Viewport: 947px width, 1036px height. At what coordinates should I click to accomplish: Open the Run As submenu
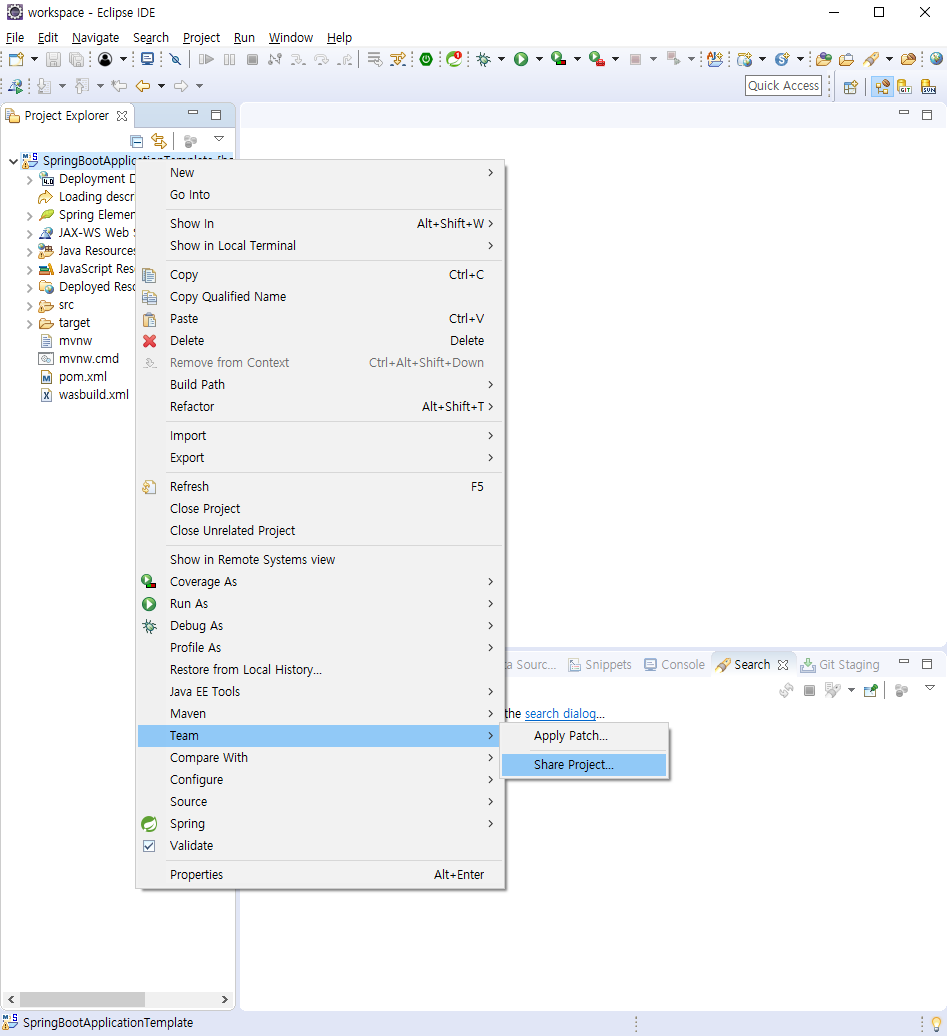[320, 604]
